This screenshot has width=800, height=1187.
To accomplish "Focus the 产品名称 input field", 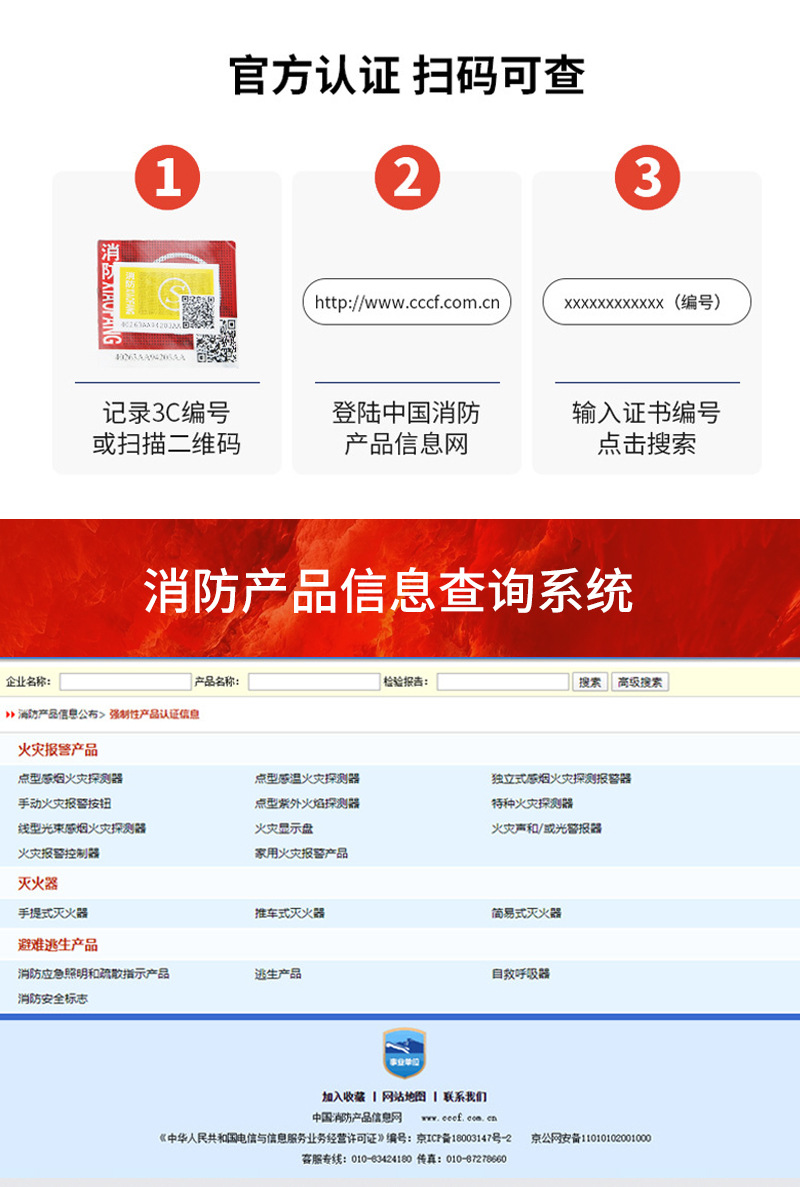I will 313,681.
